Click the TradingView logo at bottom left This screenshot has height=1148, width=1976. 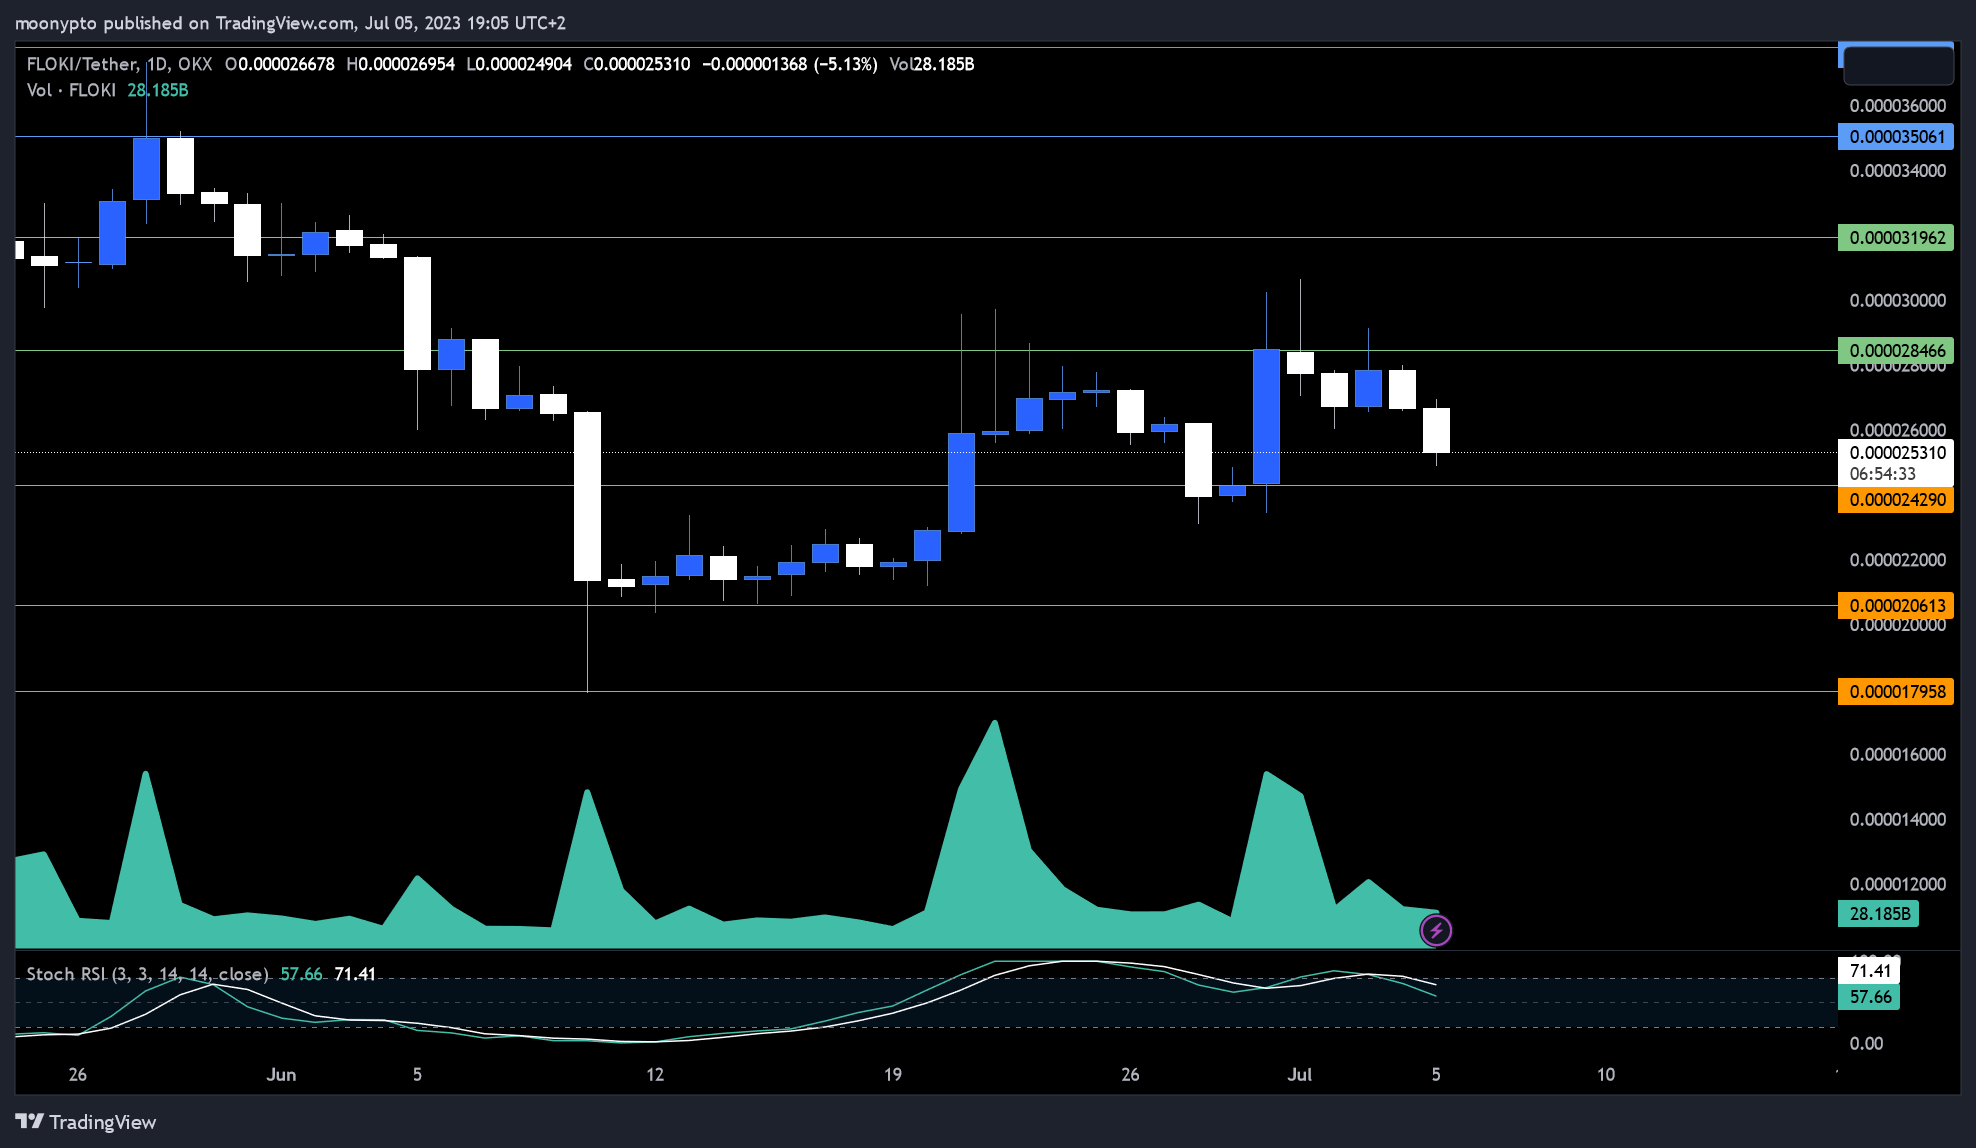click(x=86, y=1122)
